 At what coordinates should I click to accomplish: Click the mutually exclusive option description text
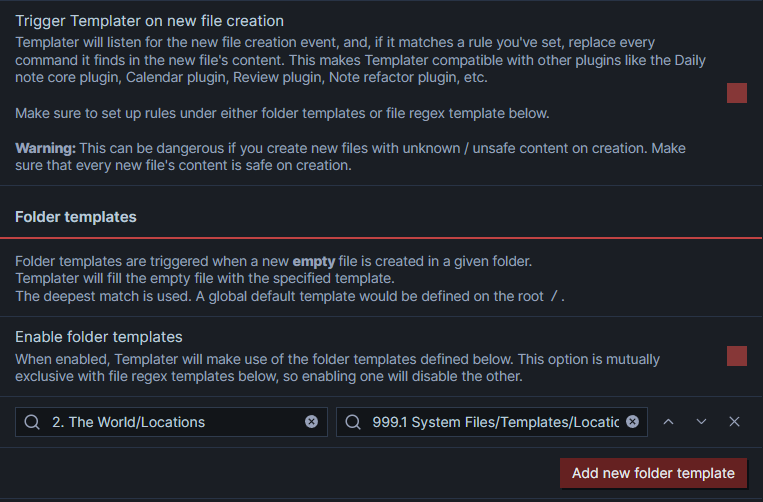[x=337, y=368]
